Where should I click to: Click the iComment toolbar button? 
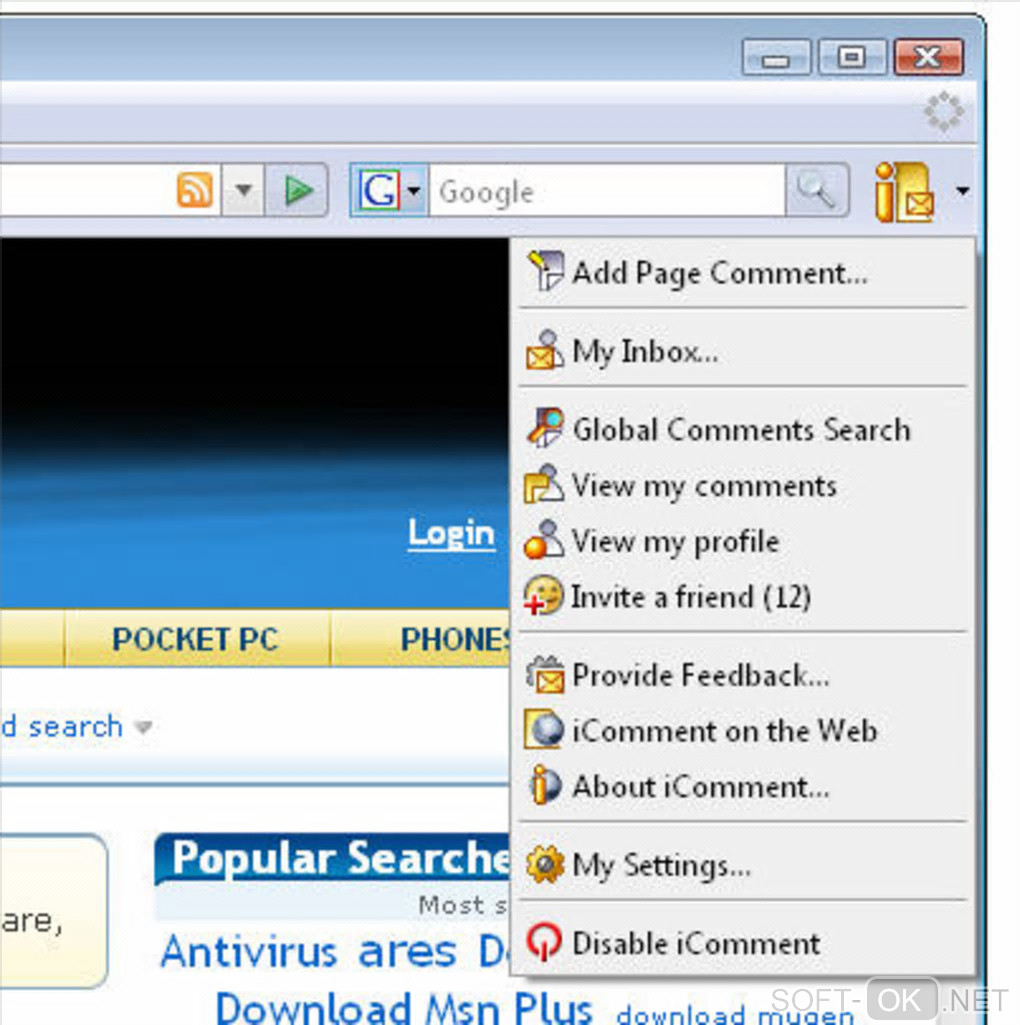905,192
